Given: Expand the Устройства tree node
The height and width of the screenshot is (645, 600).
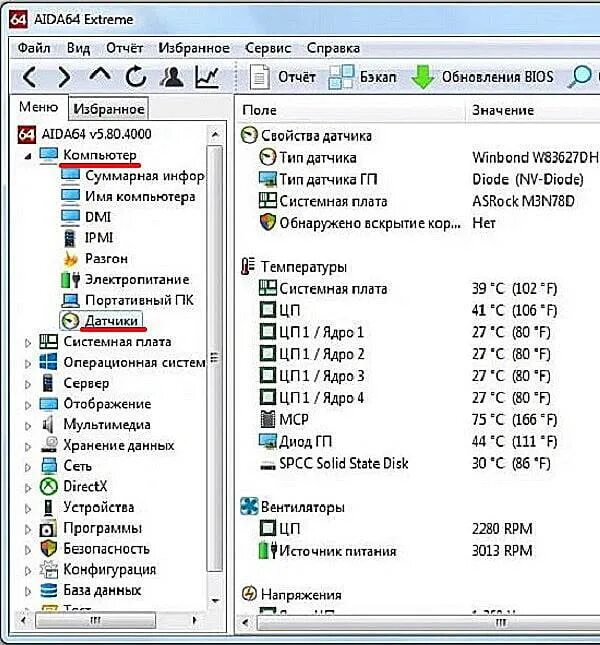Looking at the screenshot, I should 28,509.
